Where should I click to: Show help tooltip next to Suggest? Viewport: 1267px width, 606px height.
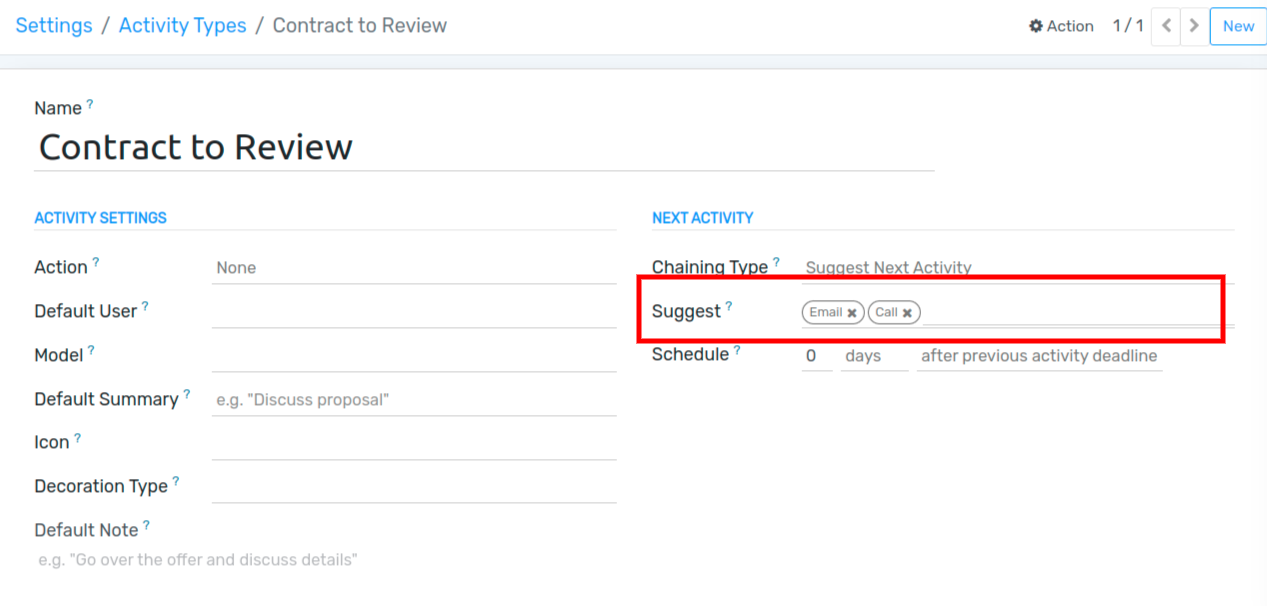[x=729, y=306]
